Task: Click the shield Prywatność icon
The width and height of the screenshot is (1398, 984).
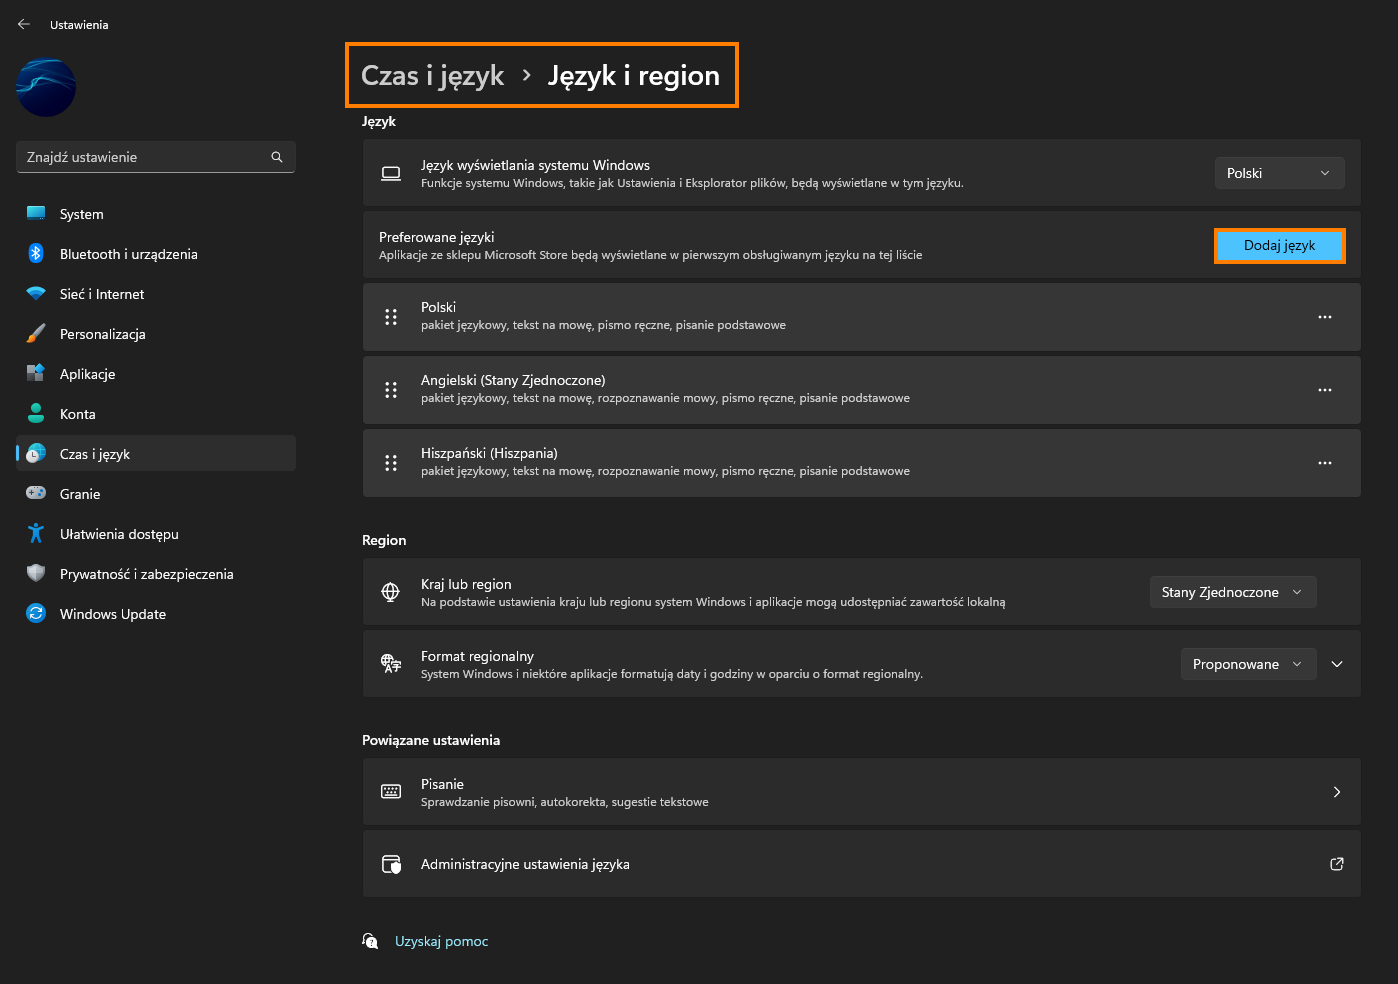Action: click(36, 574)
